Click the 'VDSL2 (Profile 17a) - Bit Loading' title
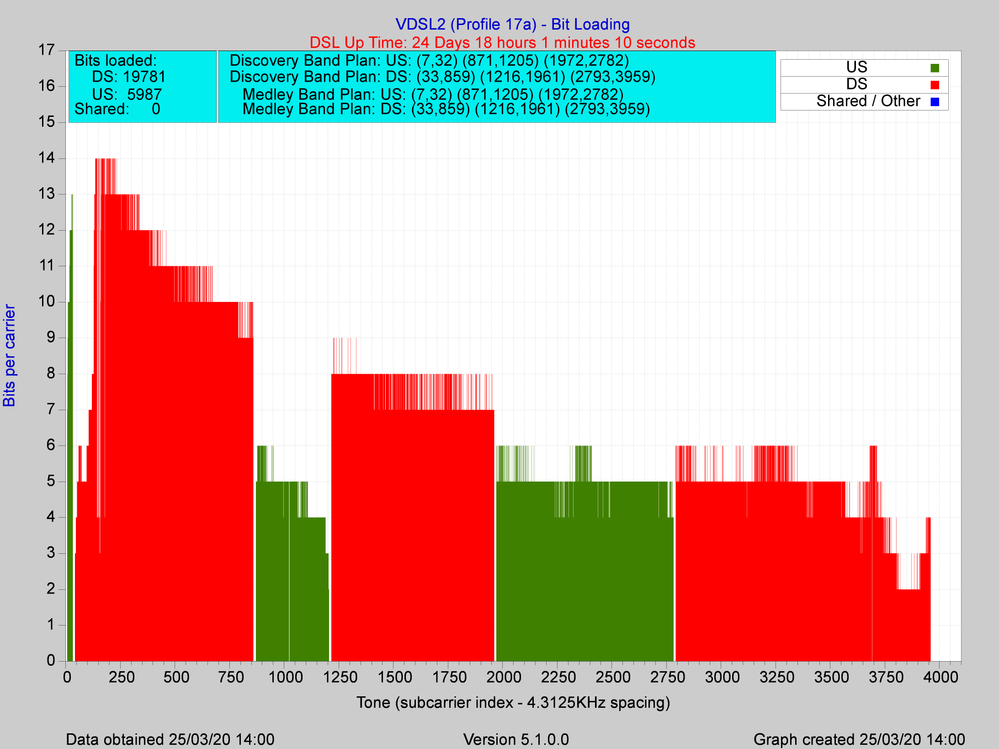The width and height of the screenshot is (999, 749). [x=512, y=24]
